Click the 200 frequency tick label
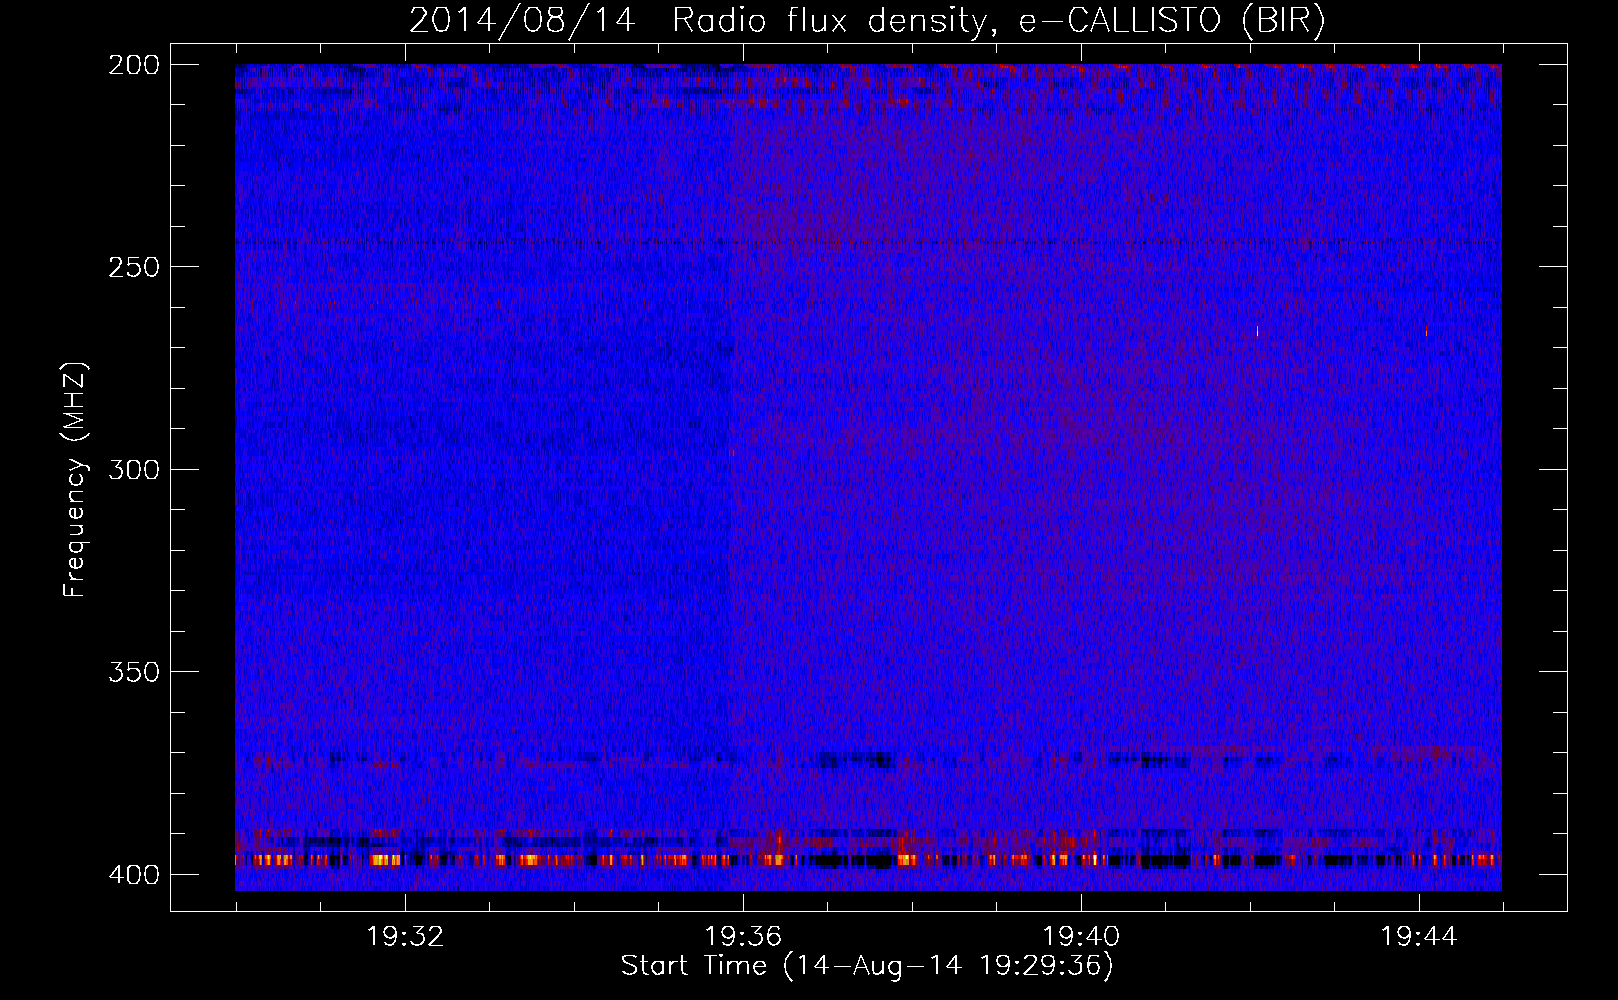The image size is (1618, 1000). pyautogui.click(x=133, y=65)
